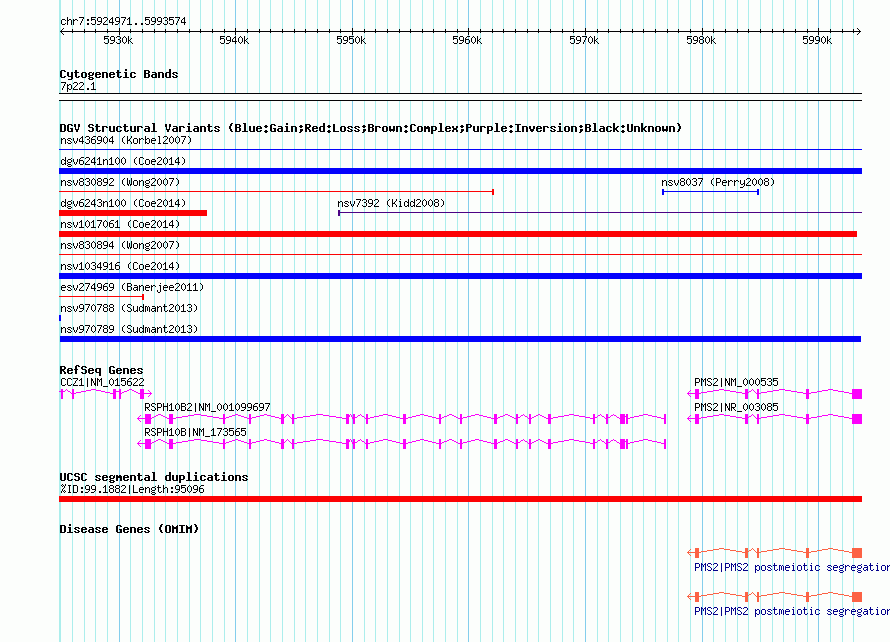Image resolution: width=890 pixels, height=642 pixels.
Task: Select variant nsv436904 (Korbel2007) label
Action: (126, 140)
